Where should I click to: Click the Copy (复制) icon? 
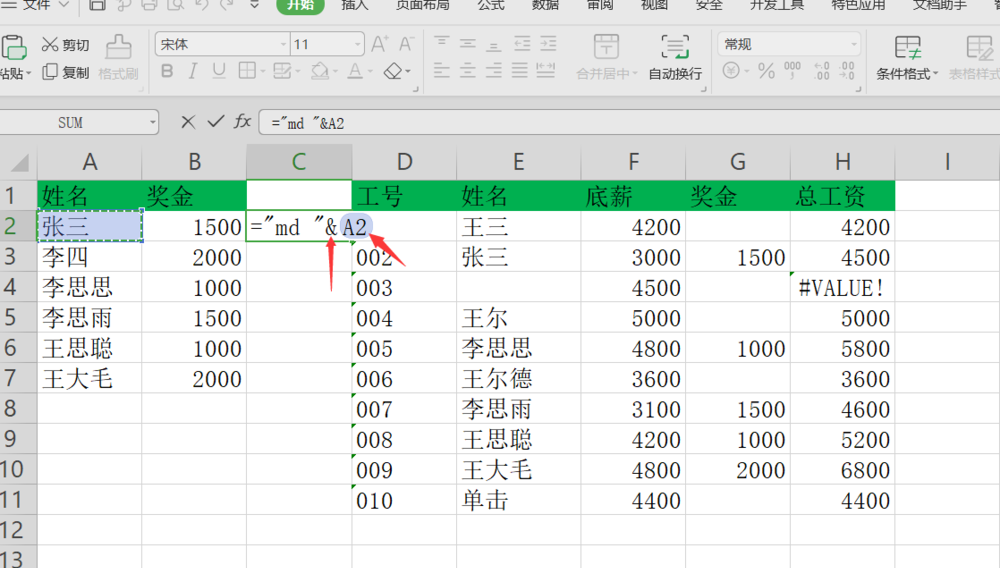50,72
